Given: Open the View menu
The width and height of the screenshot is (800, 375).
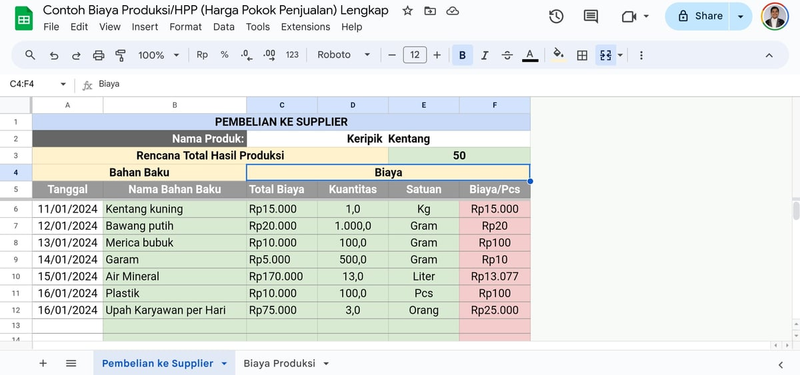Looking at the screenshot, I should click(x=110, y=27).
